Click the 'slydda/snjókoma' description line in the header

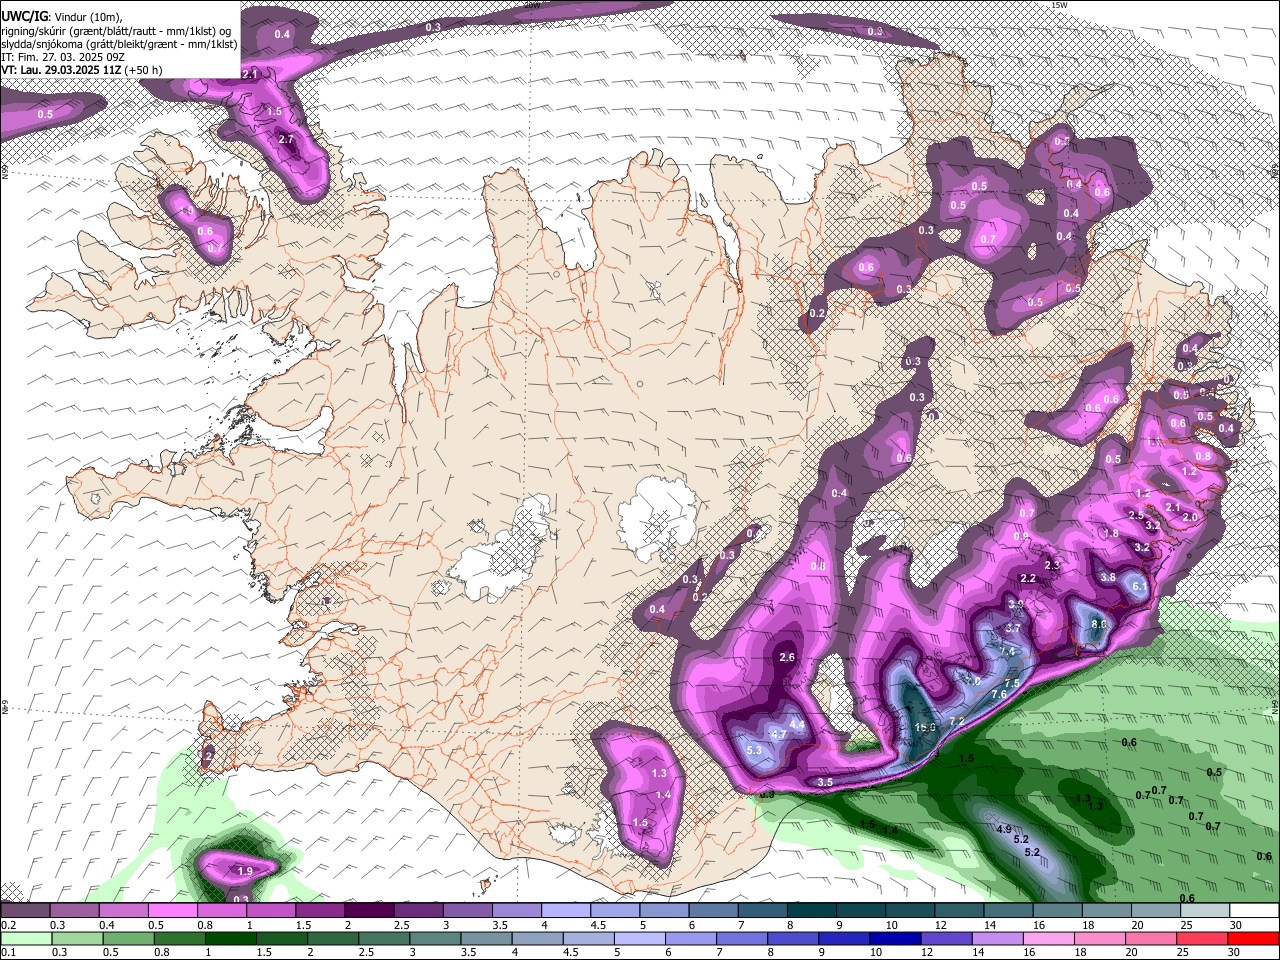tap(119, 44)
